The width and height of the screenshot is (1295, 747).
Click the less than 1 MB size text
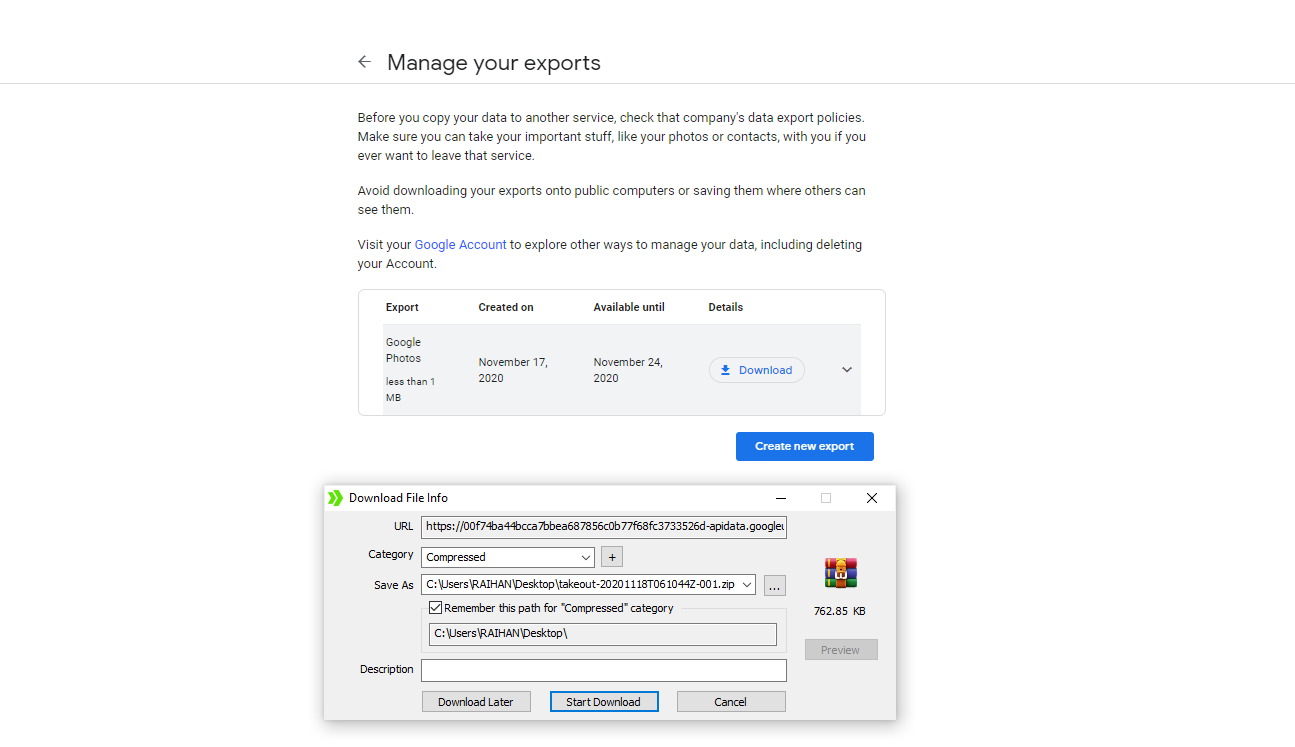[411, 389]
